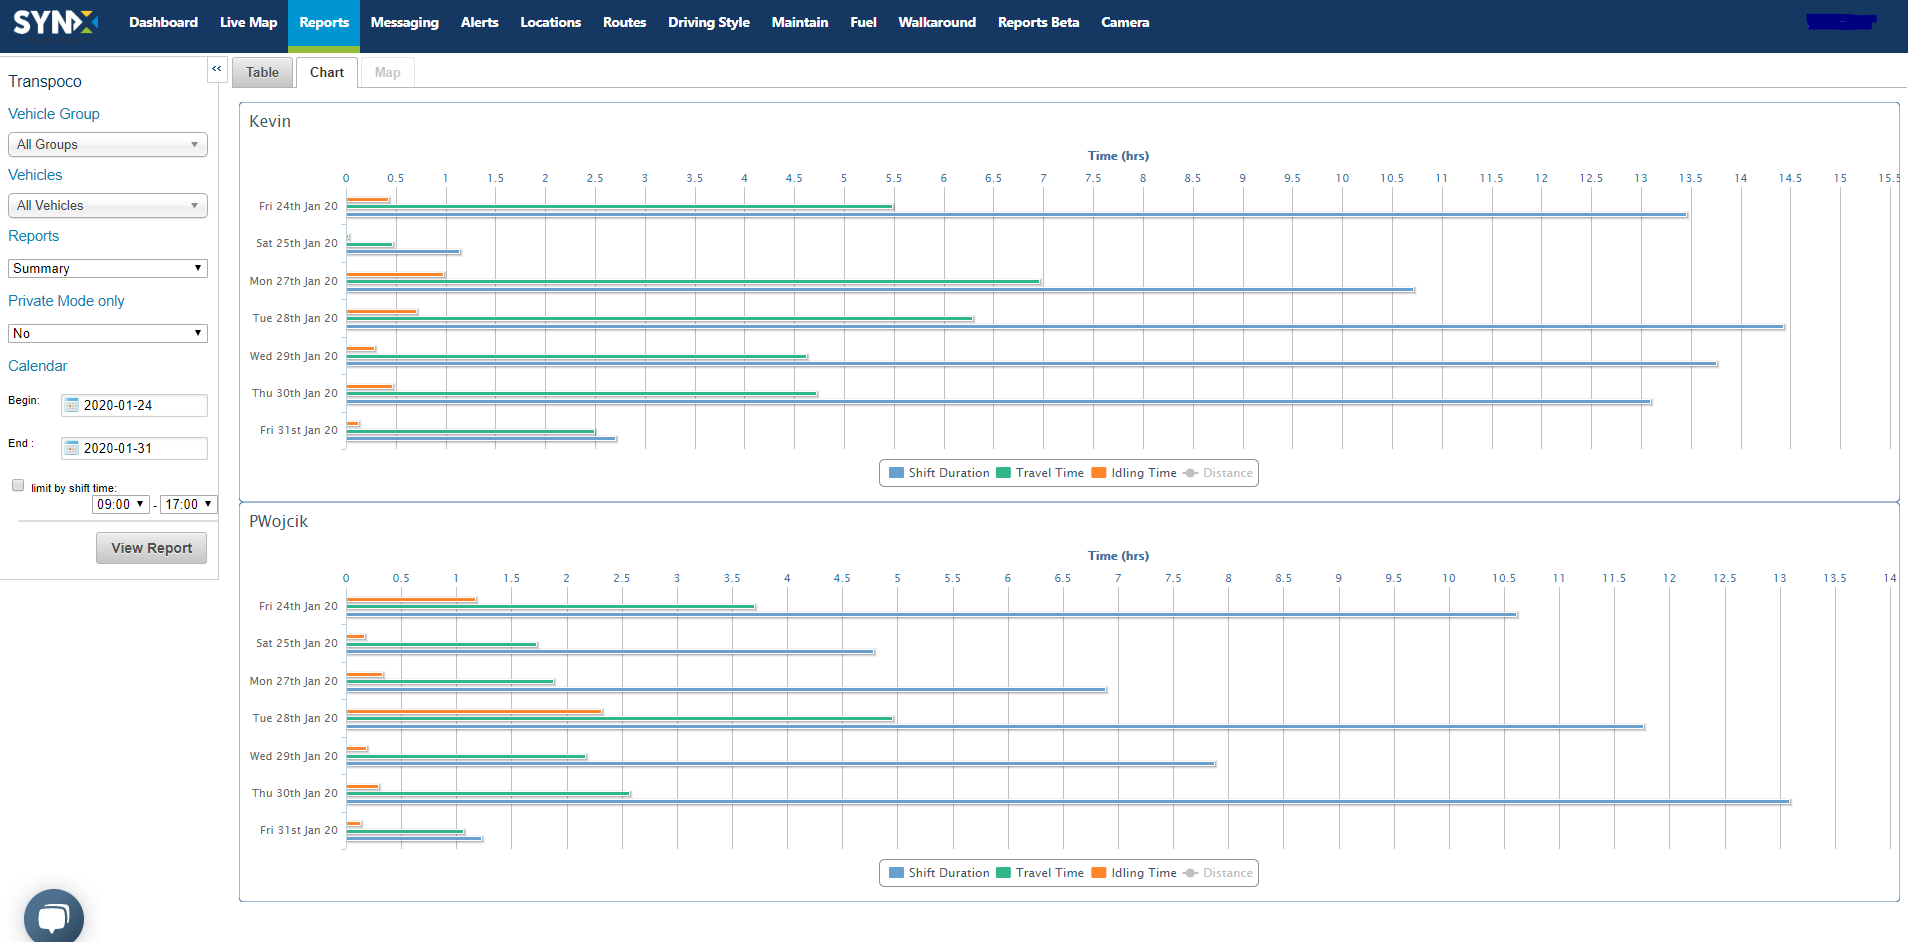This screenshot has height=942, width=1908.
Task: Click the SYNX logo
Action: click(x=56, y=22)
